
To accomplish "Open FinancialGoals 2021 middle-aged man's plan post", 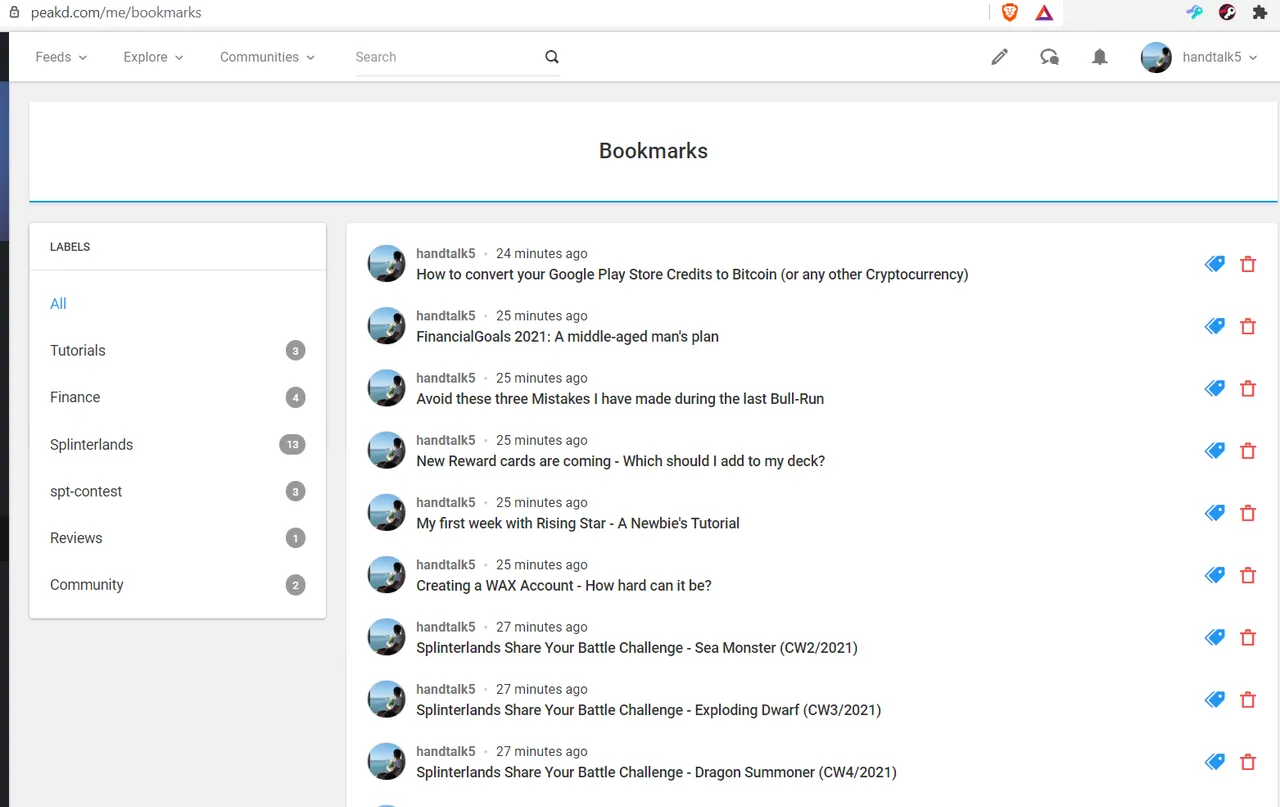I will pos(567,336).
